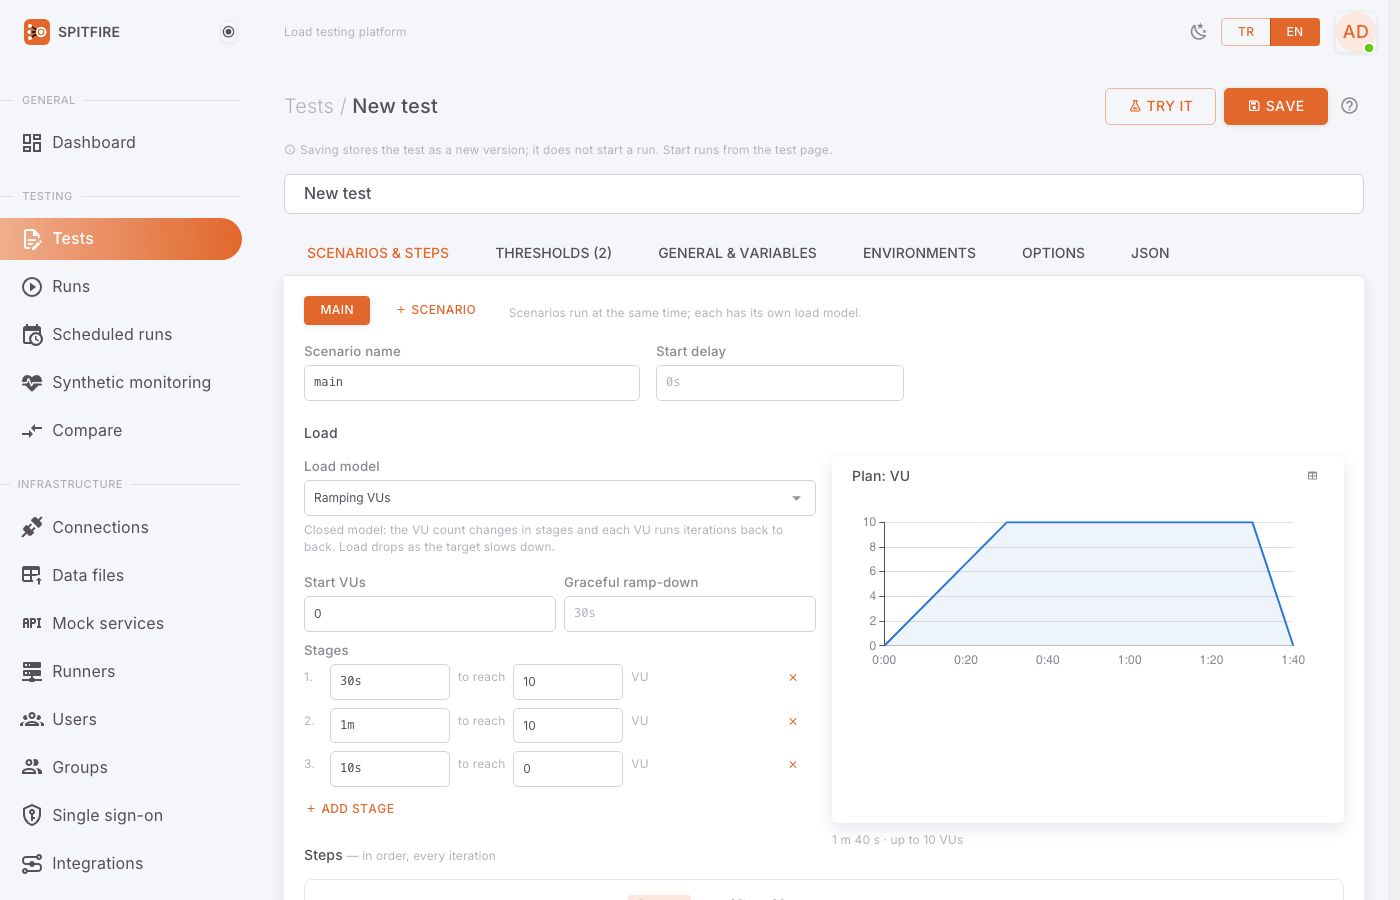Click the Start delay input

780,383
